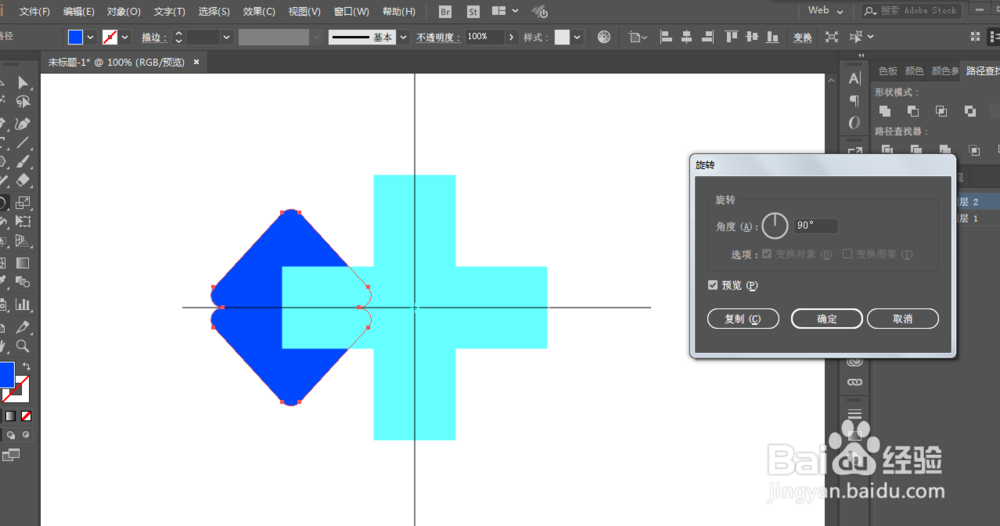This screenshot has height=526, width=1000.
Task: Open the 效果(C) menu
Action: [x=259, y=11]
